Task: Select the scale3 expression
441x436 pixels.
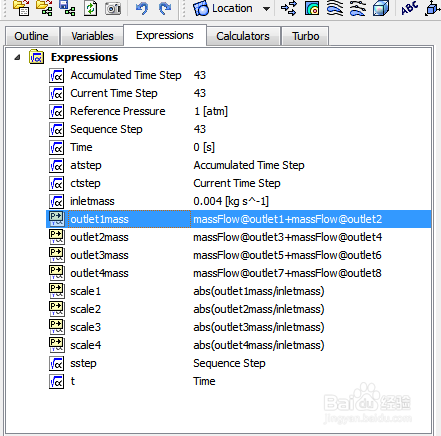Action: 86,327
